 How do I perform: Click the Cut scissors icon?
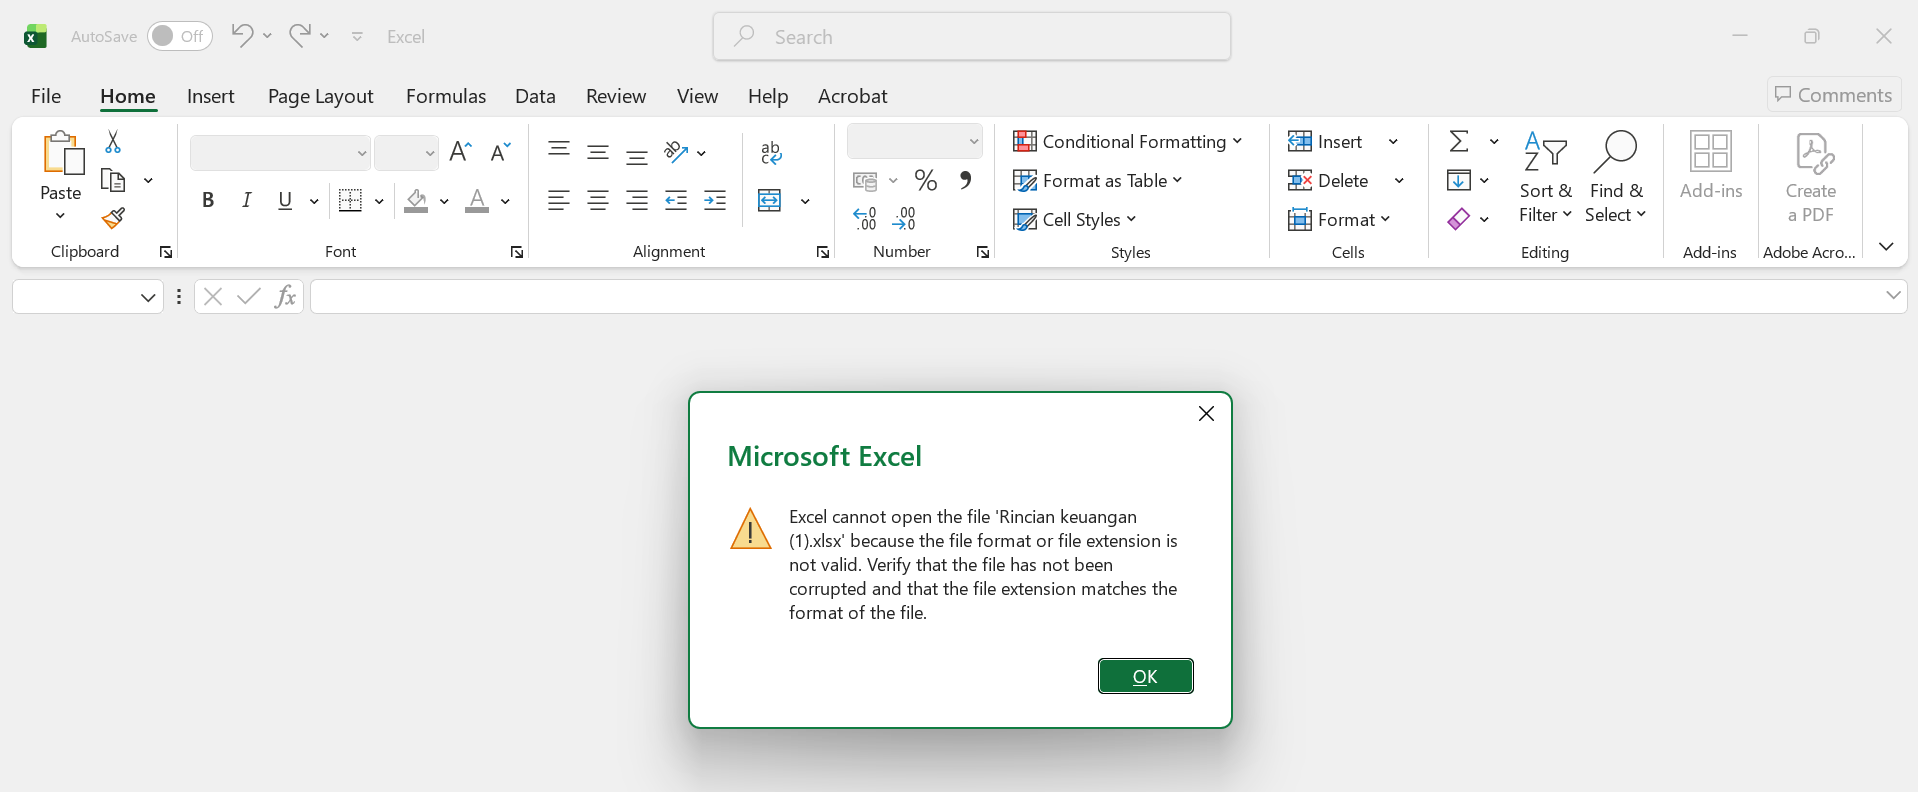pos(113,142)
